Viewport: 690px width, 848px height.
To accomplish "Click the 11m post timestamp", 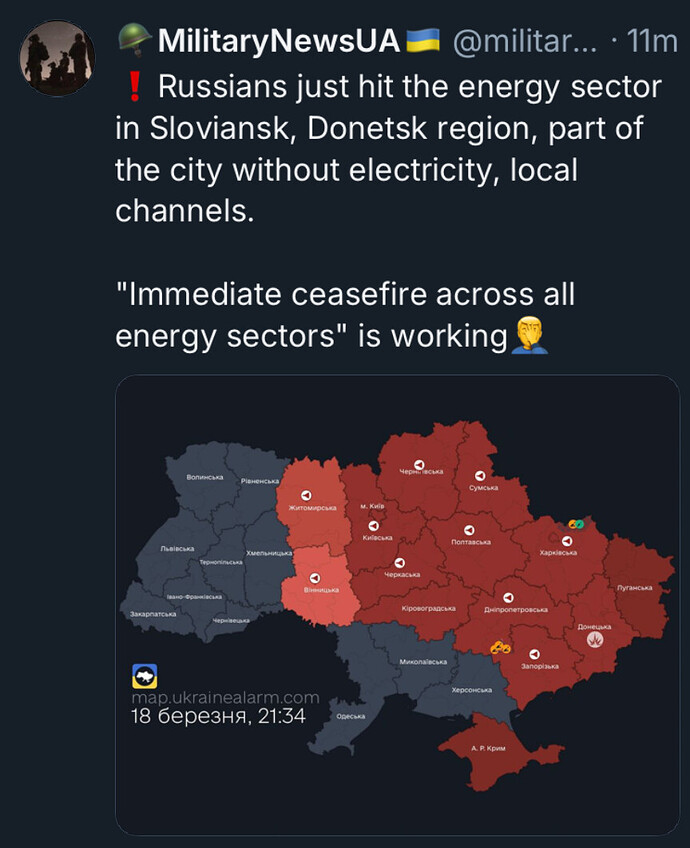I will pos(652,41).
